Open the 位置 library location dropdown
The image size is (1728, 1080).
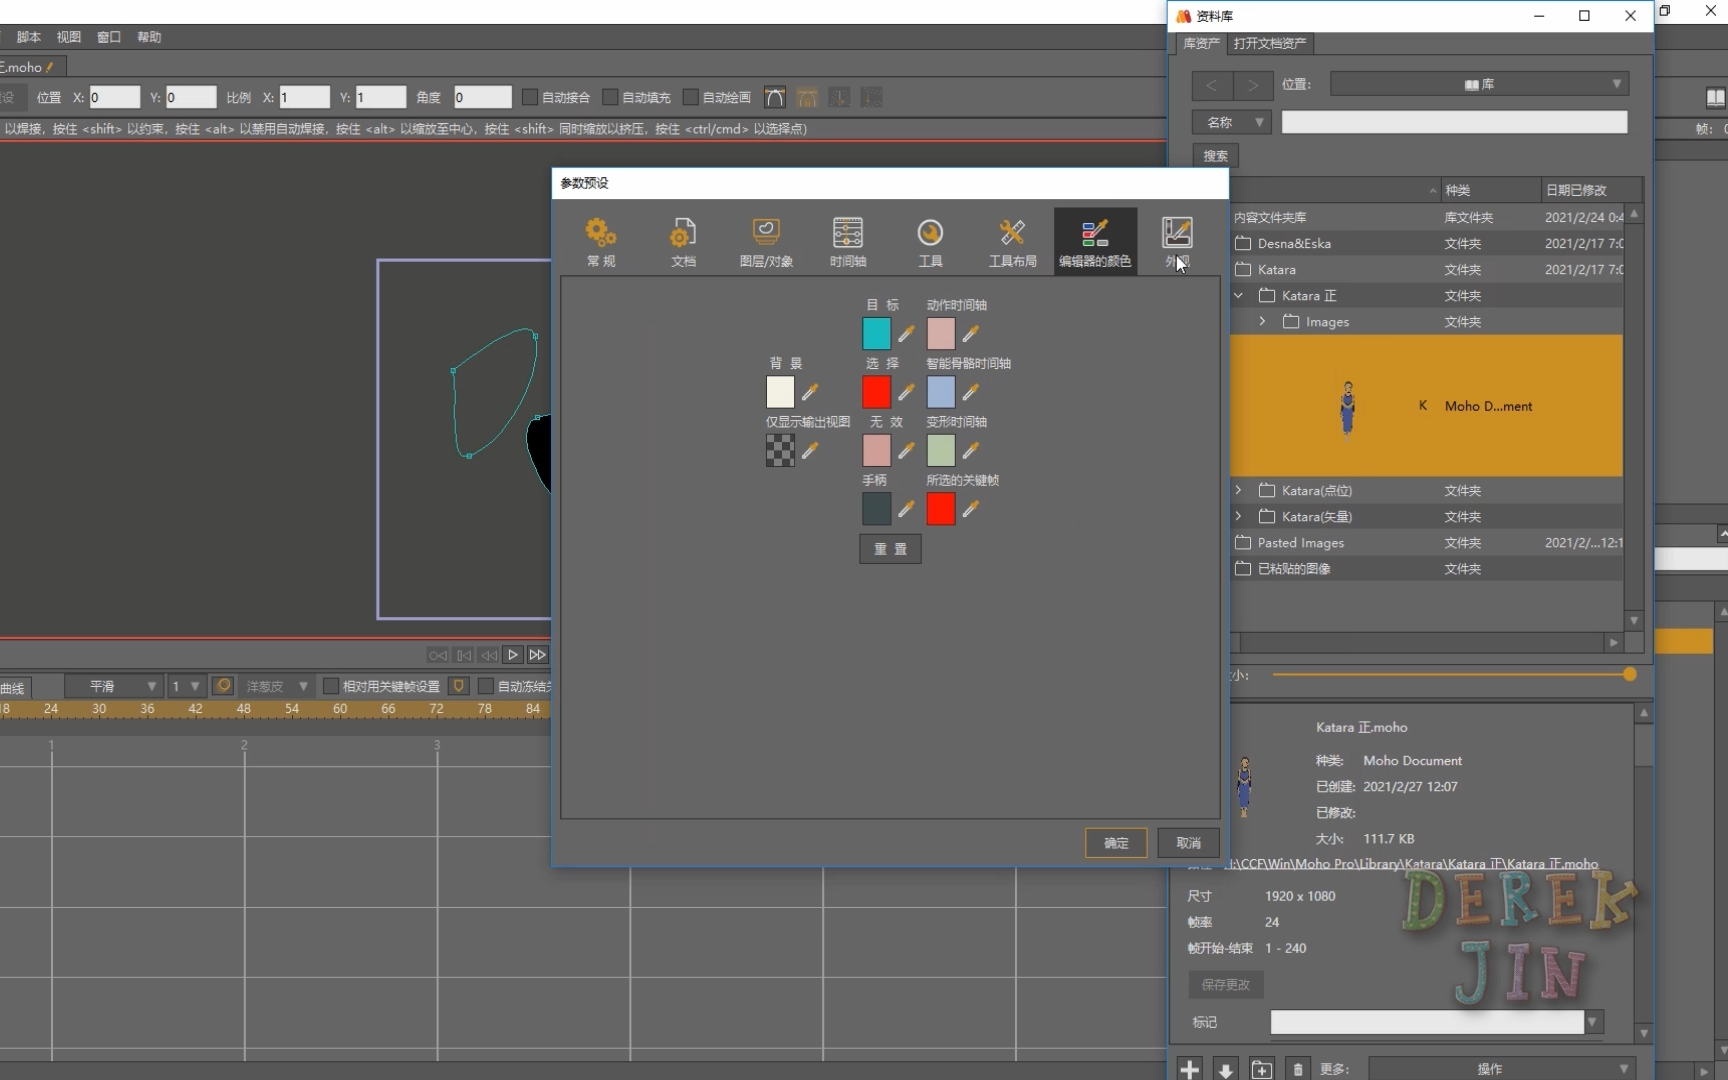(x=1479, y=84)
